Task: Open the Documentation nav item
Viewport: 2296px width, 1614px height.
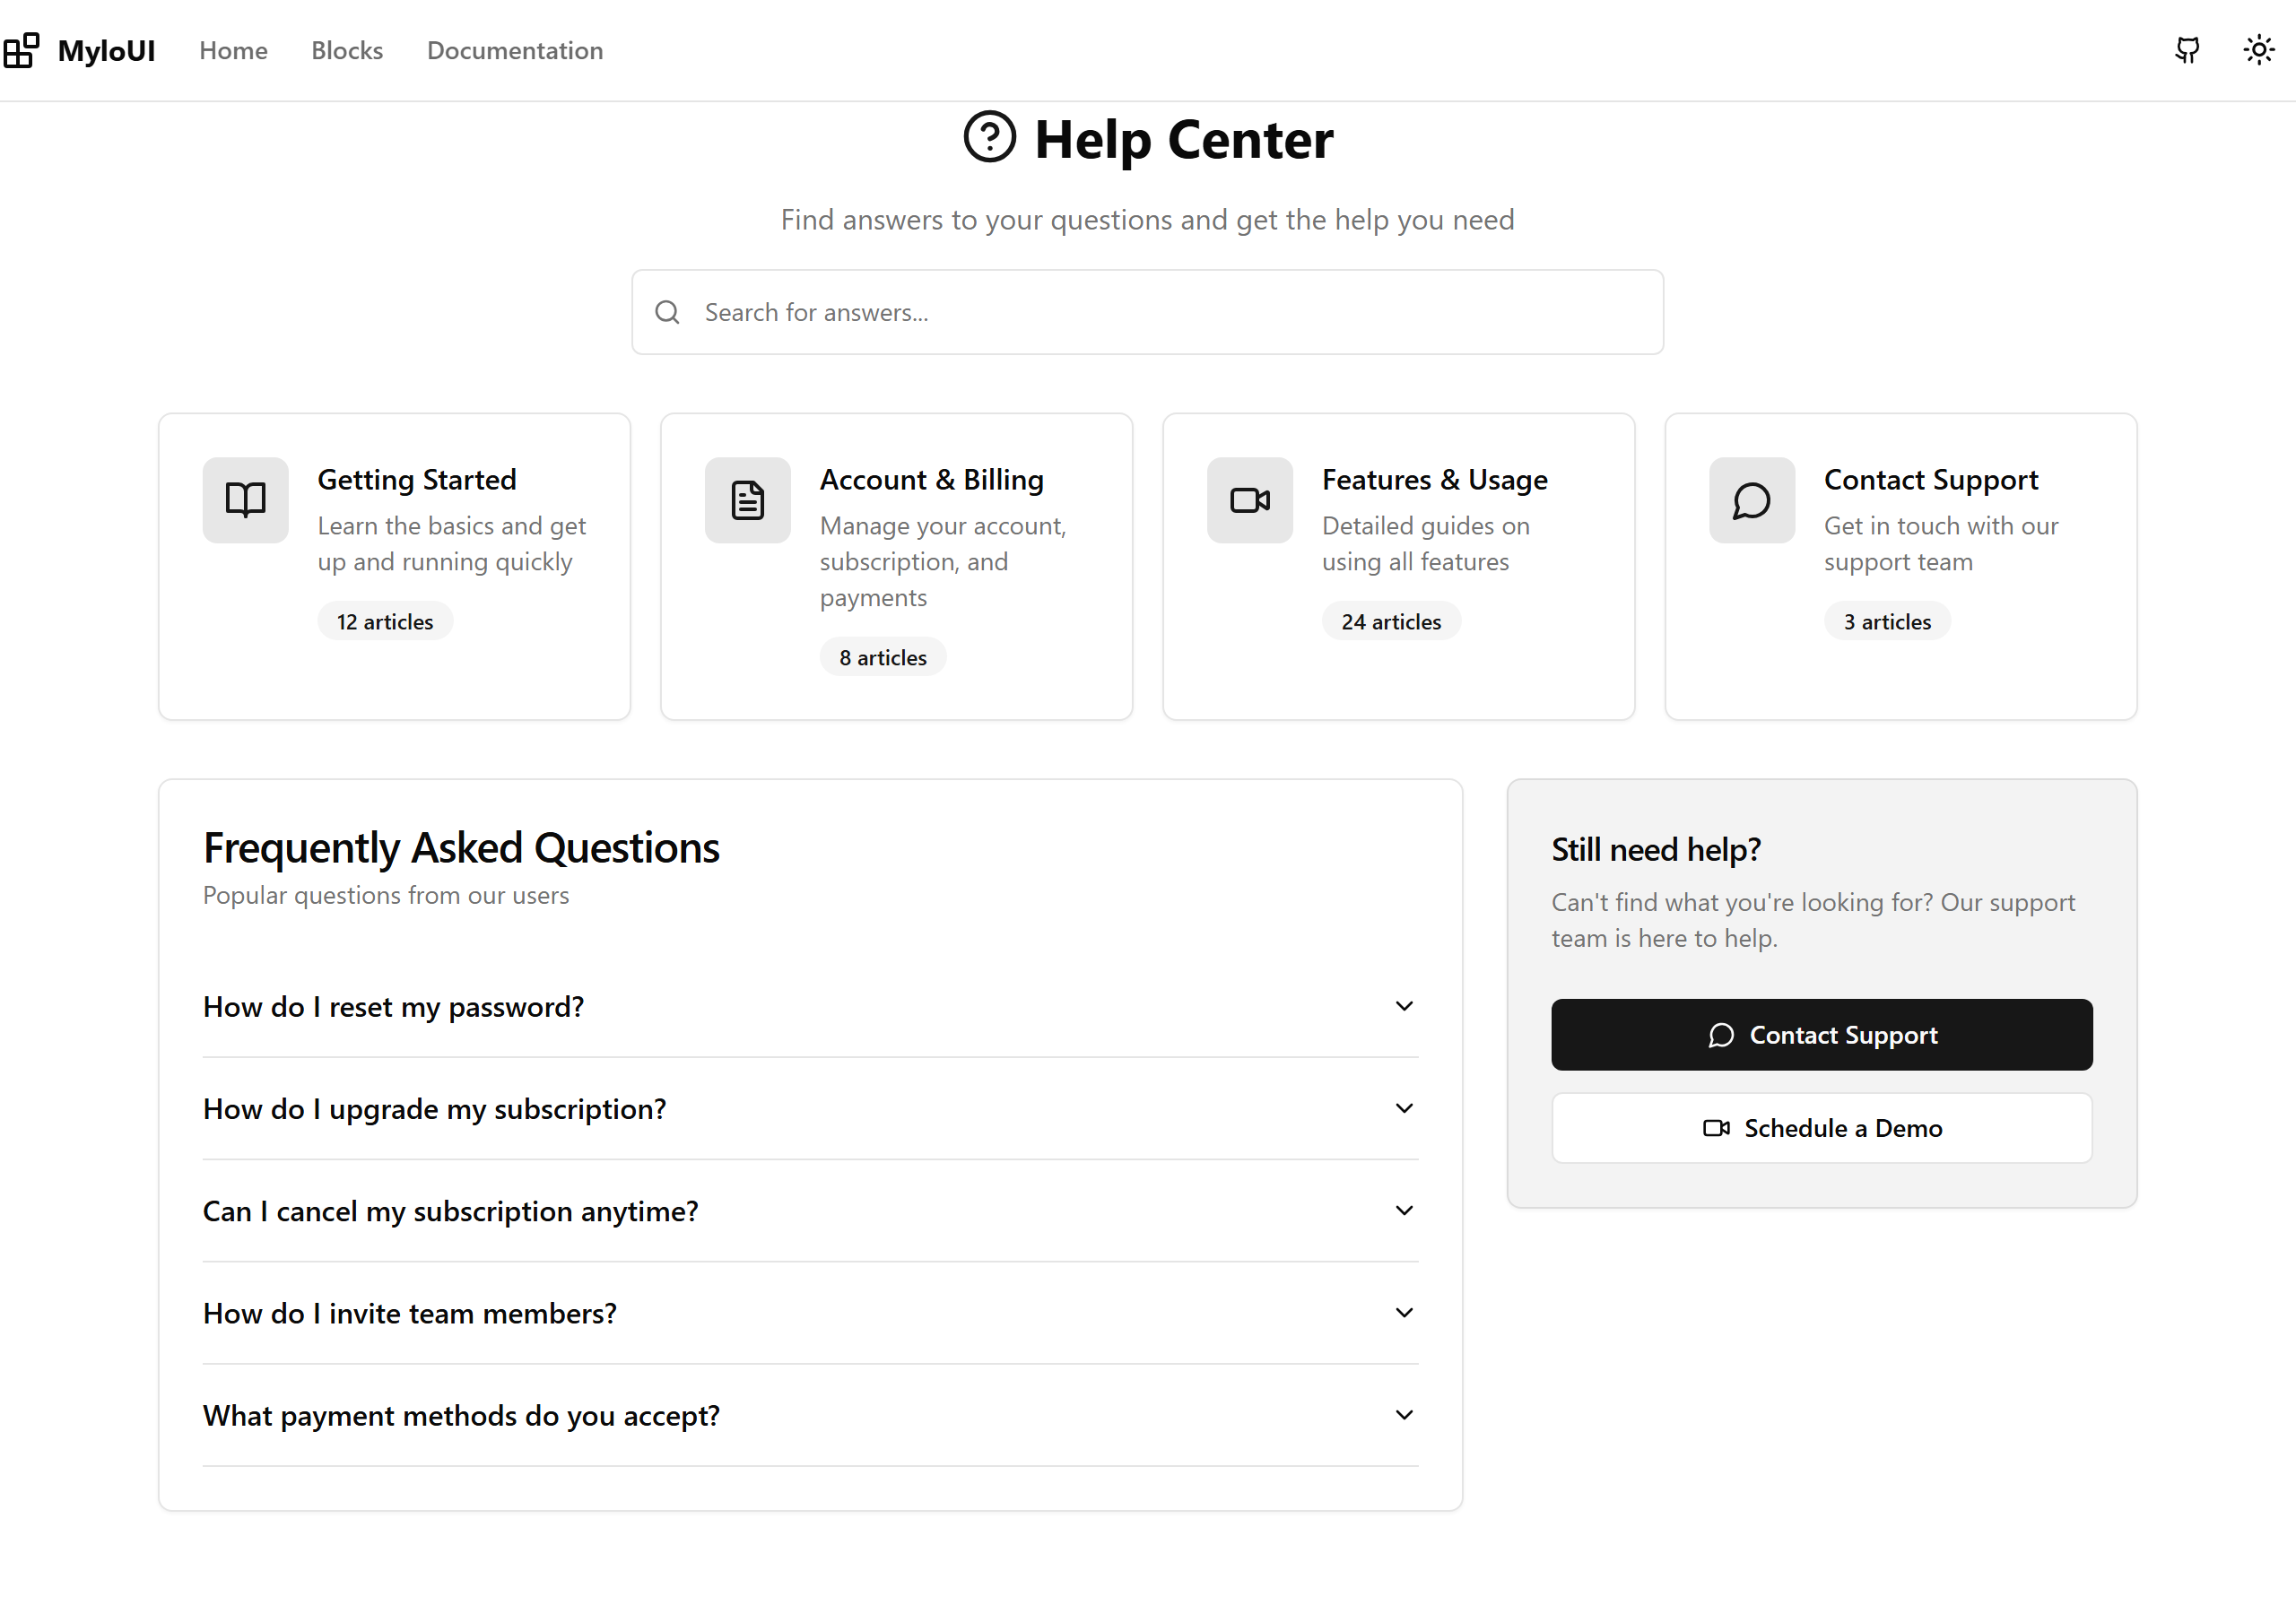Action: point(515,50)
